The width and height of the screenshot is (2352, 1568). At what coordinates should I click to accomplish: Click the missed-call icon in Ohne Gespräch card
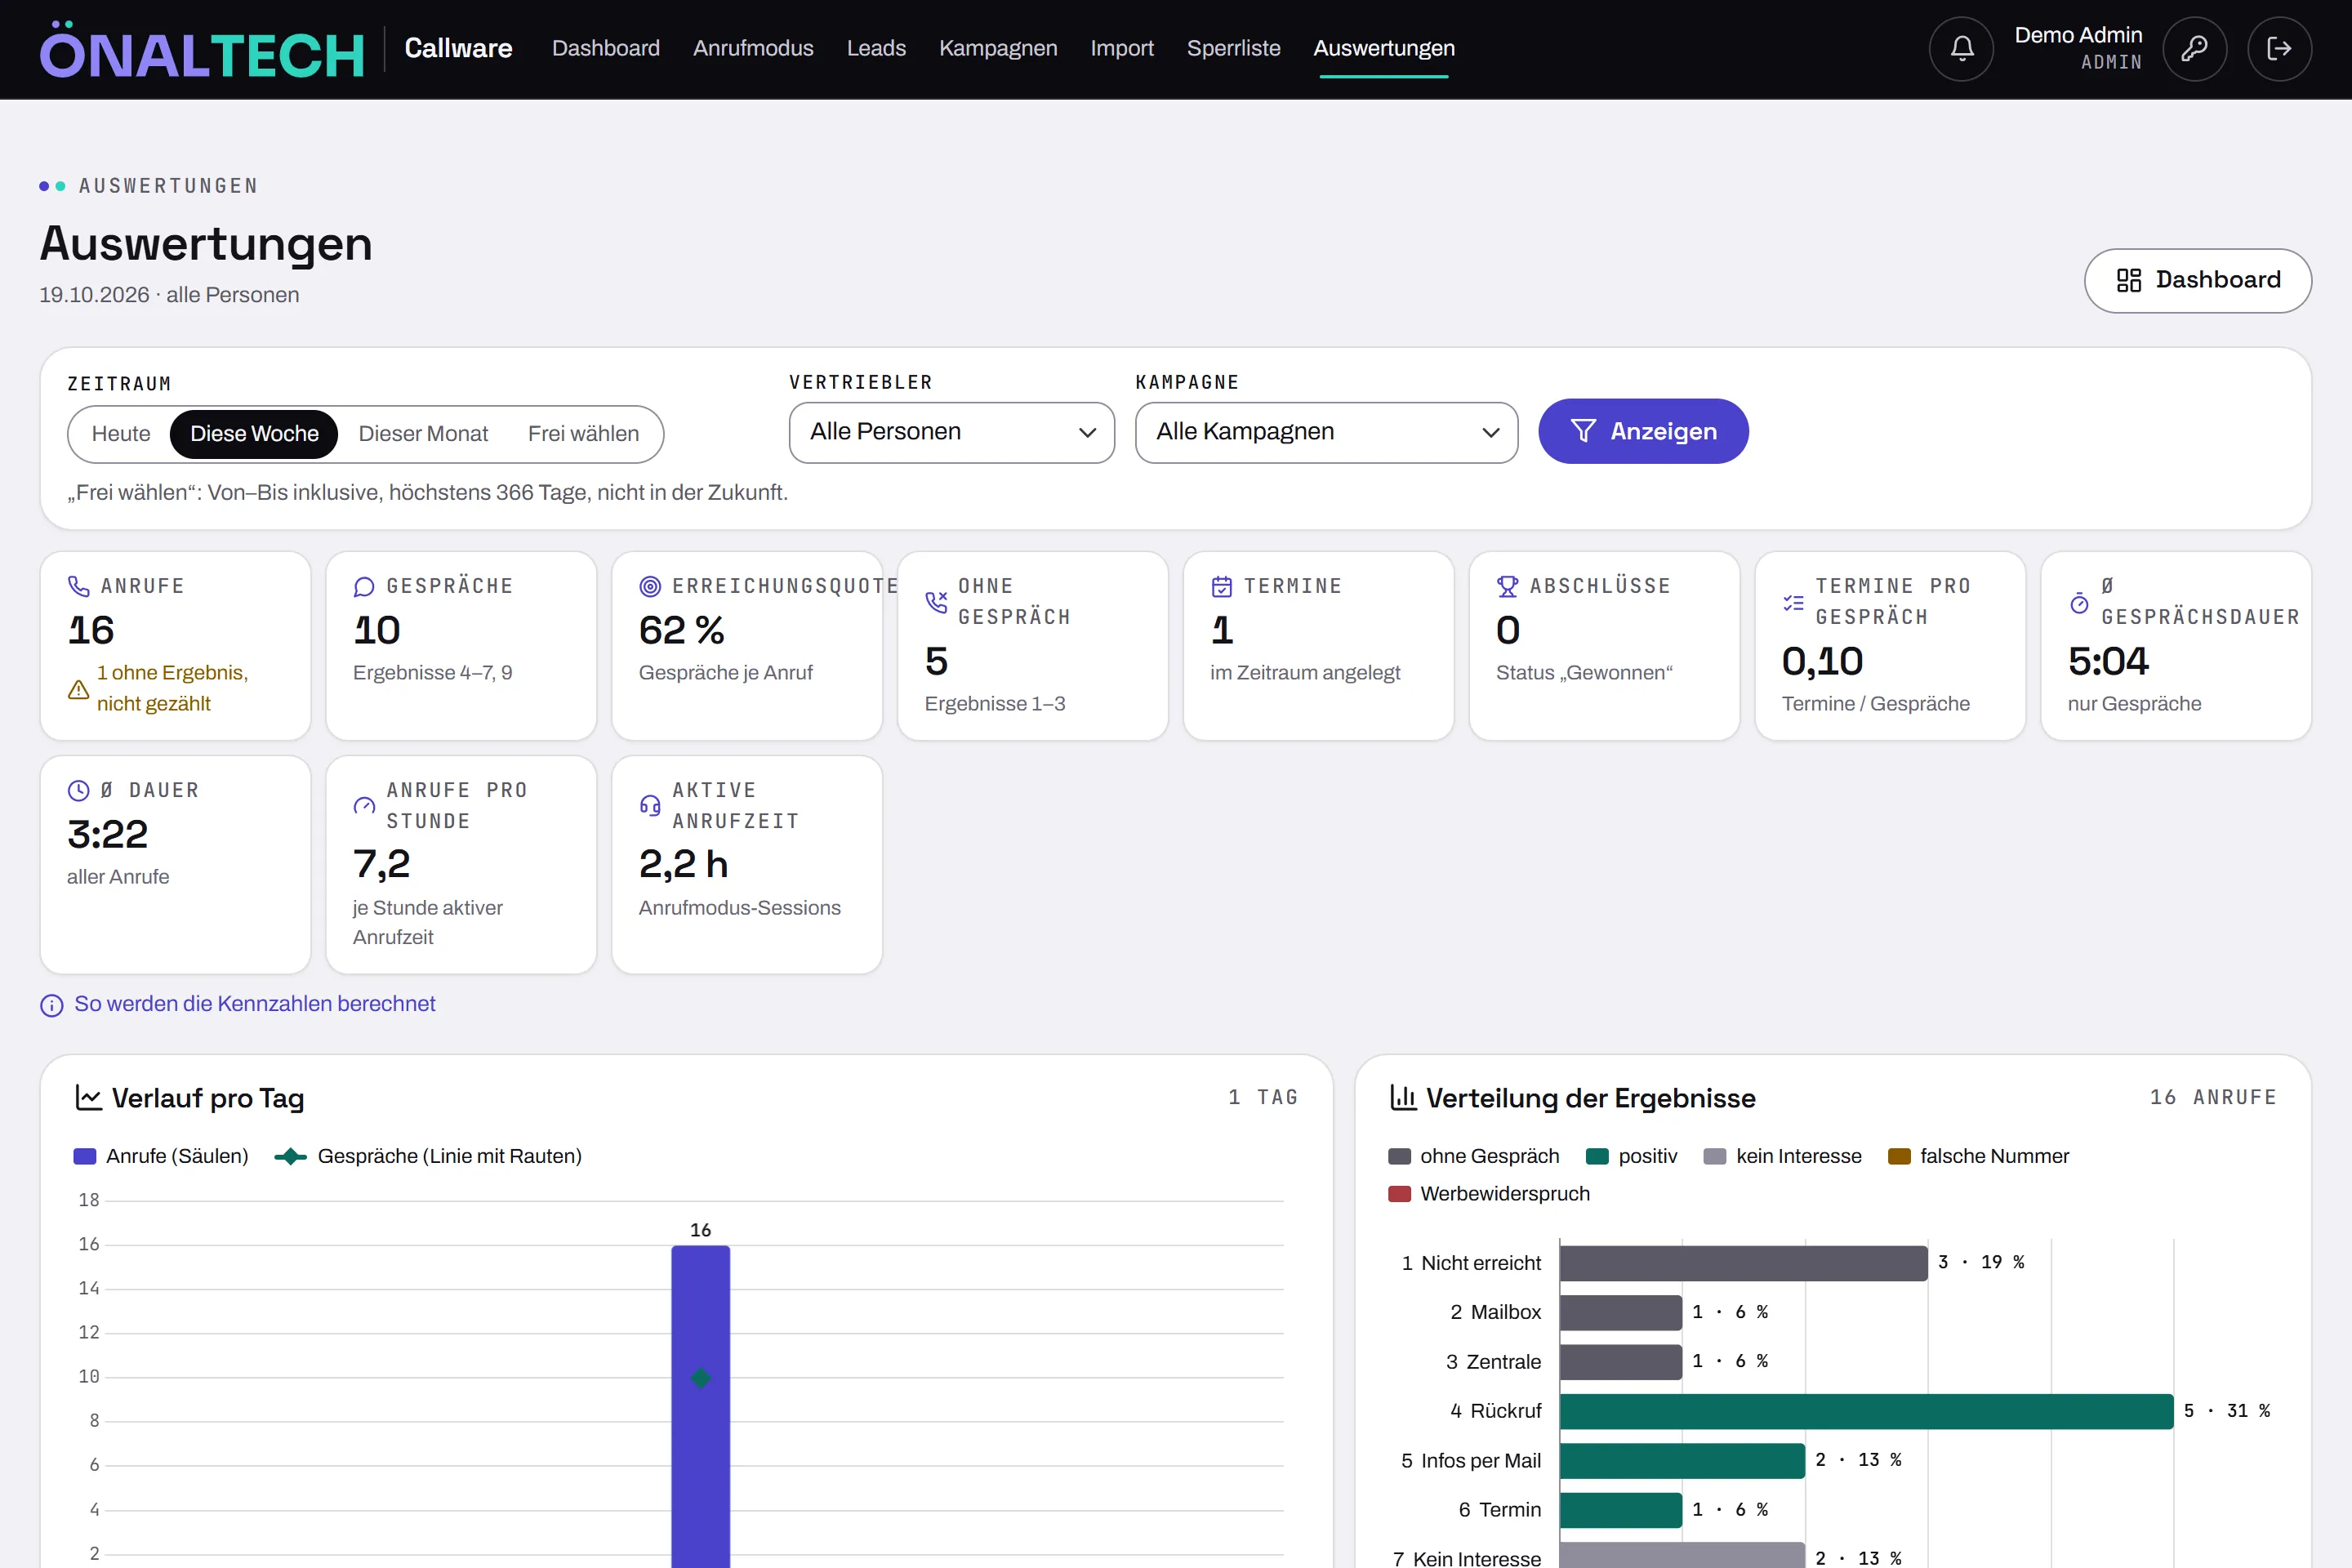tap(936, 602)
